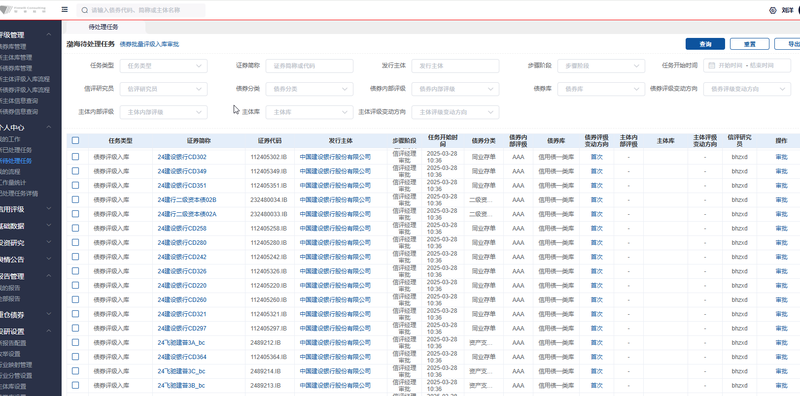The image size is (800, 396).
Task: Tick the select-all checkbox in table header
Action: pos(76,140)
